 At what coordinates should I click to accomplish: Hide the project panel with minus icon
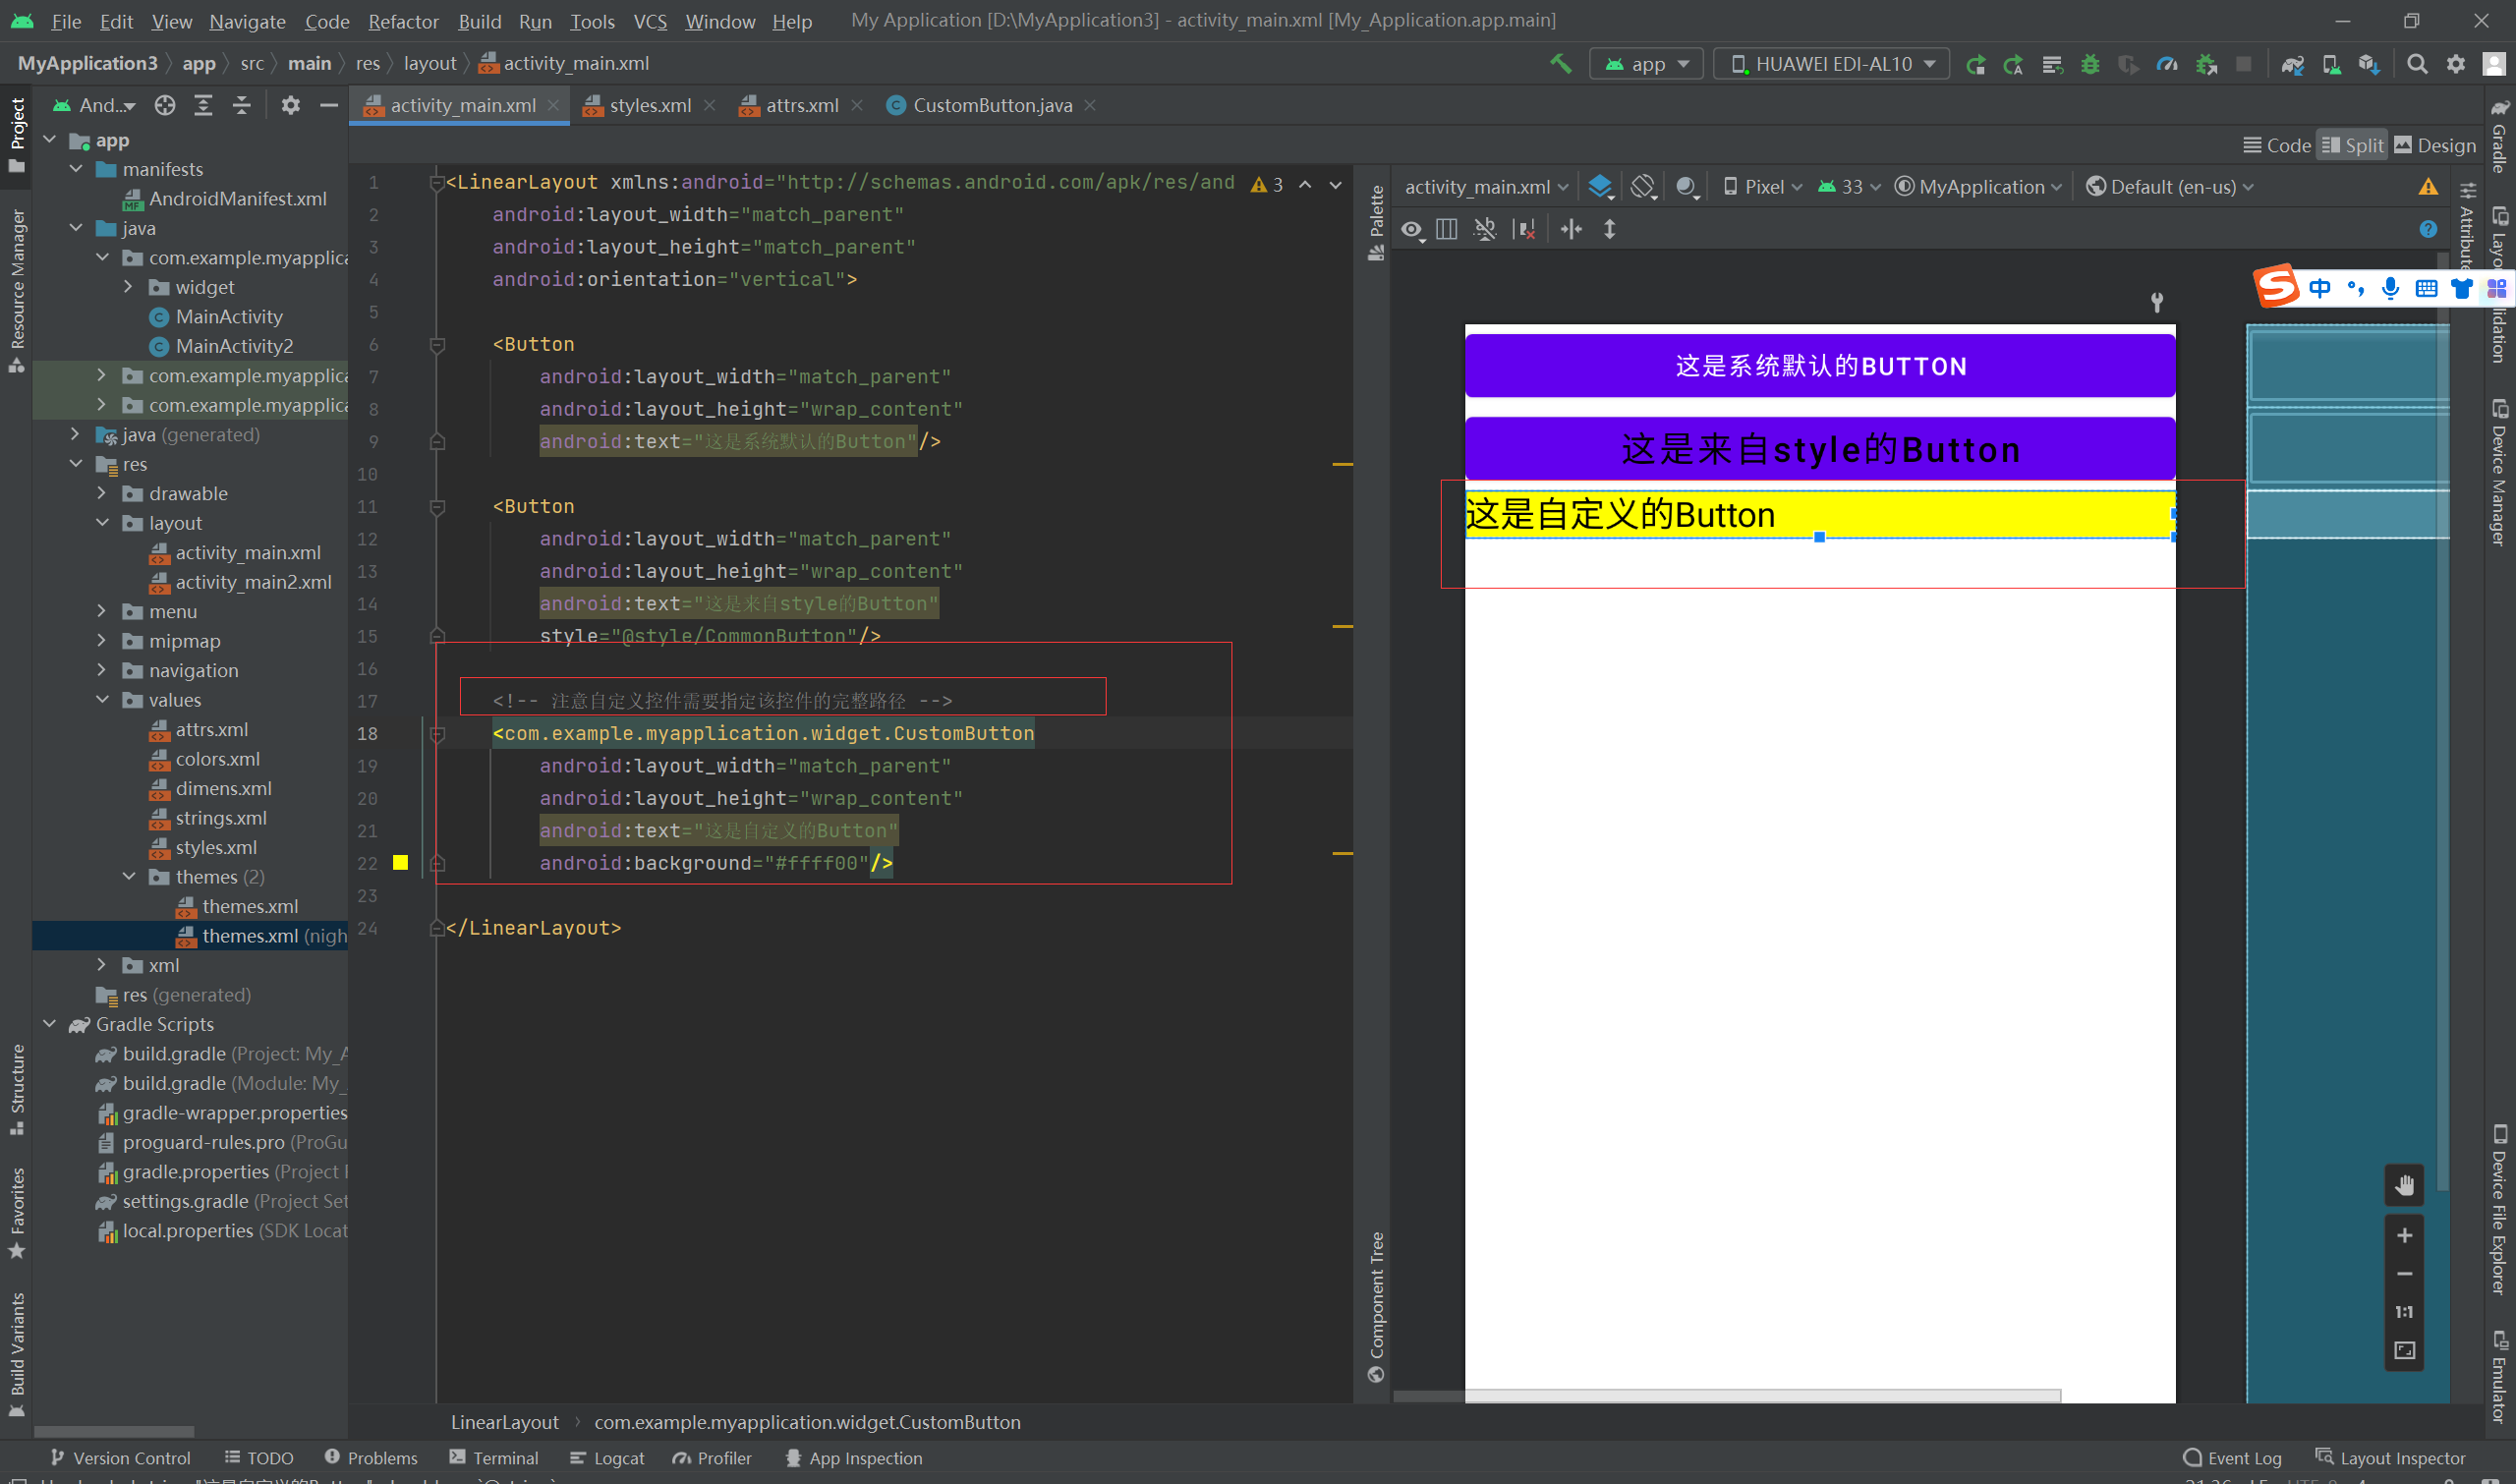[x=329, y=105]
